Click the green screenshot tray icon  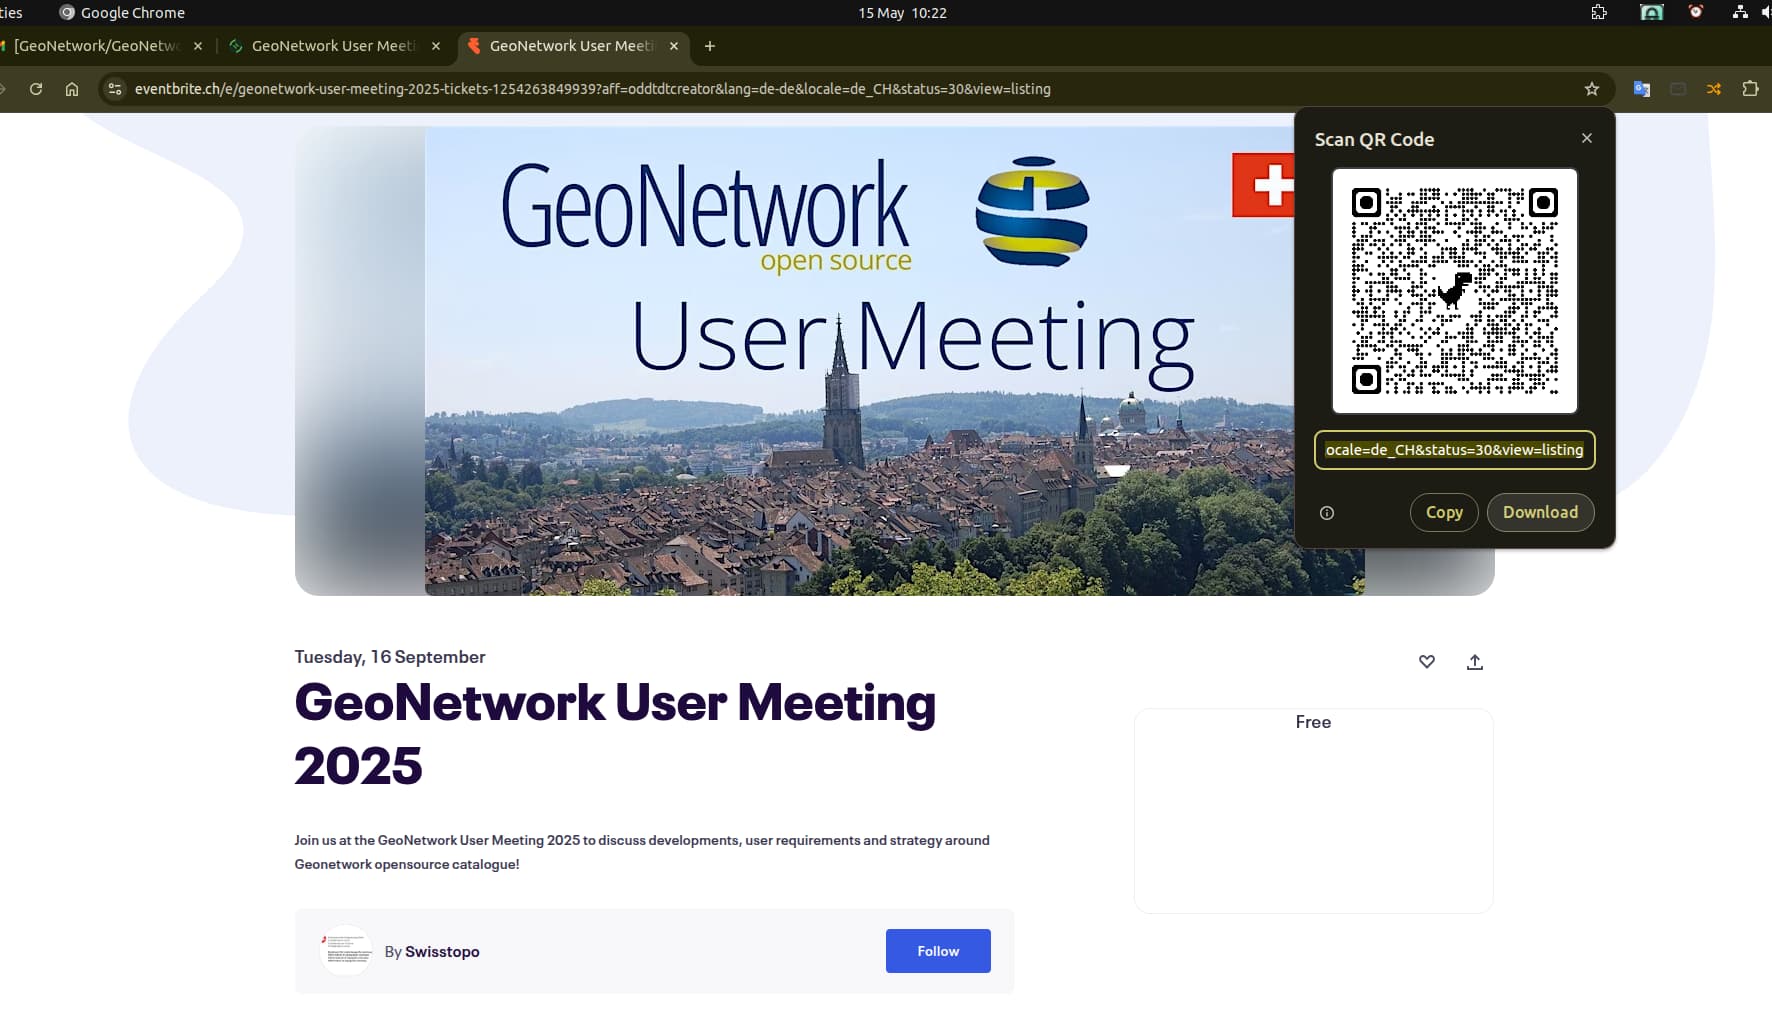click(1652, 12)
